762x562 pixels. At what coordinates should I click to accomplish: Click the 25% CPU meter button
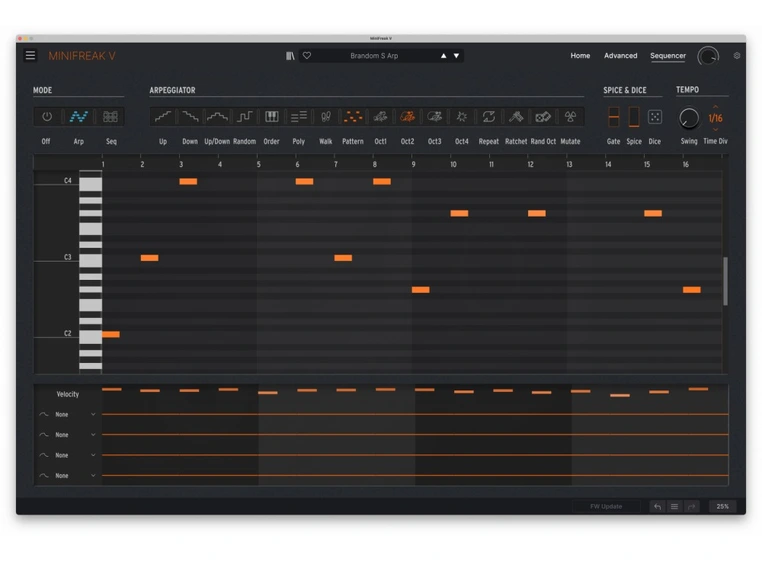click(x=722, y=507)
